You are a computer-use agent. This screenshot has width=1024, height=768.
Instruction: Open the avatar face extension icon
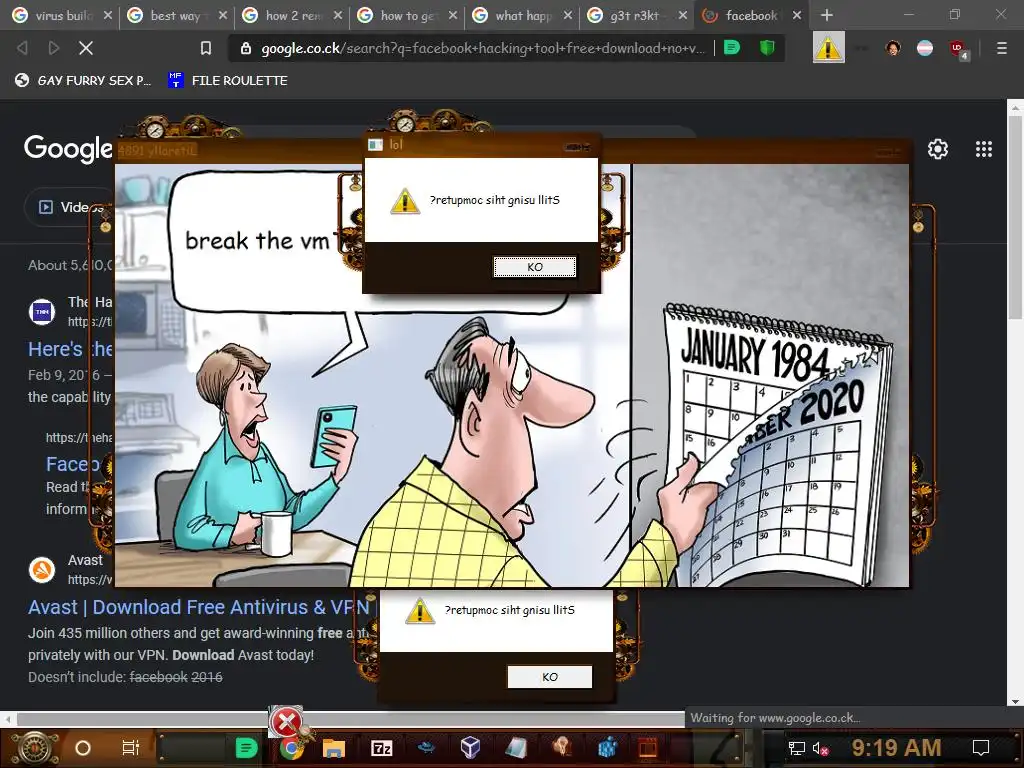[x=893, y=48]
